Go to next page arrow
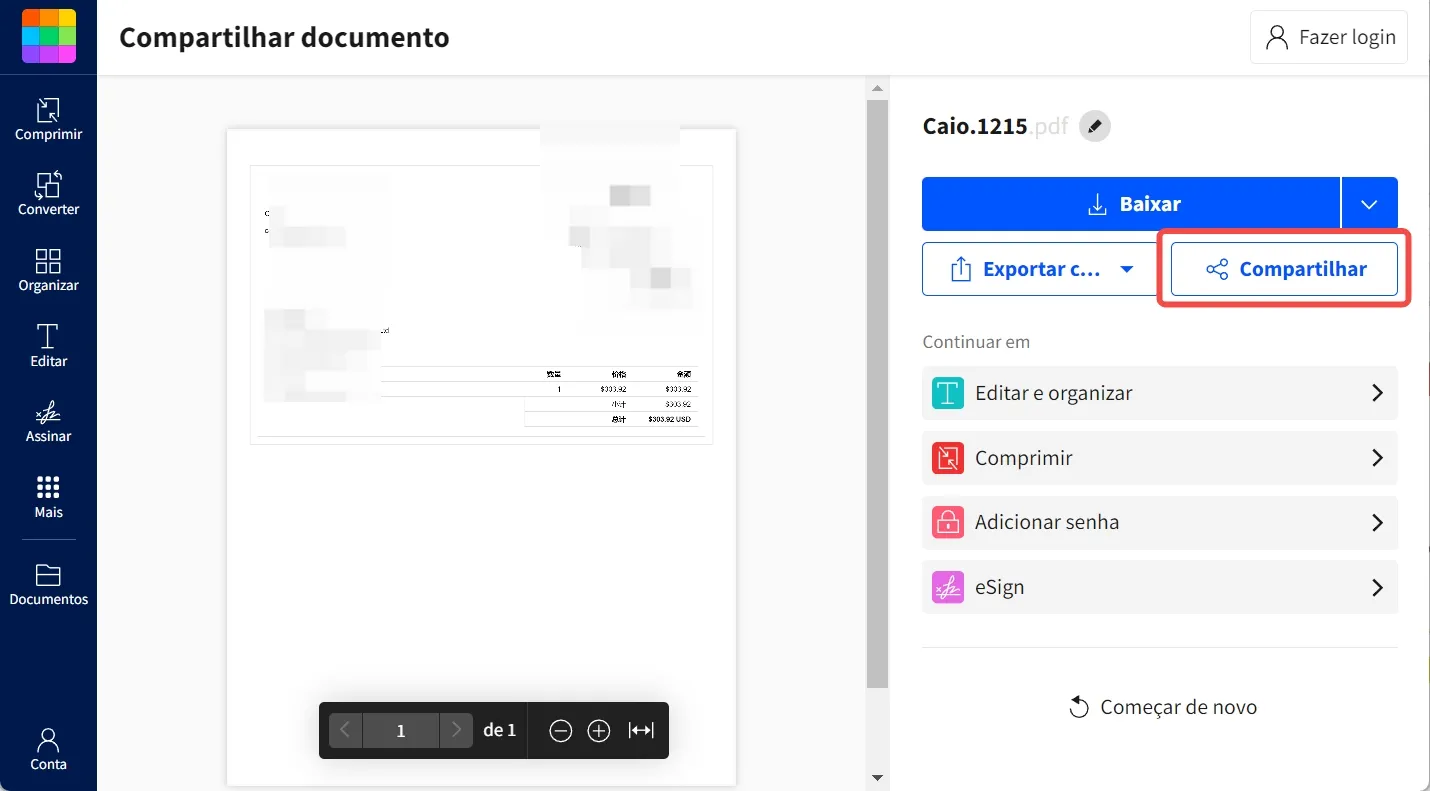The image size is (1430, 791). pyautogui.click(x=456, y=730)
